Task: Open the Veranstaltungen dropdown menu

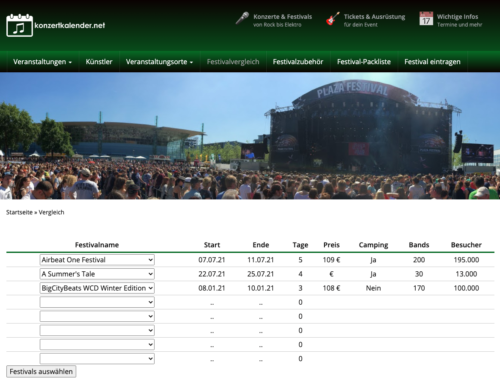Action: 42,62
